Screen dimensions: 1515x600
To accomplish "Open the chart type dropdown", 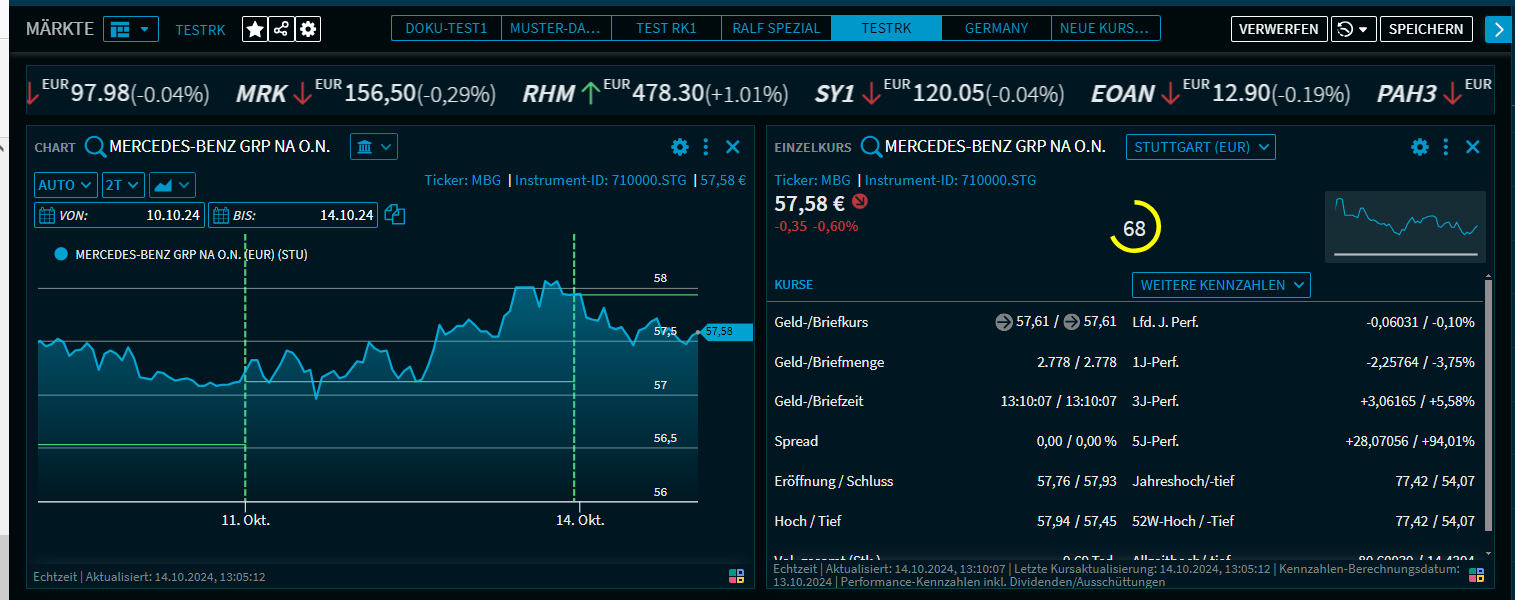I will (x=172, y=185).
